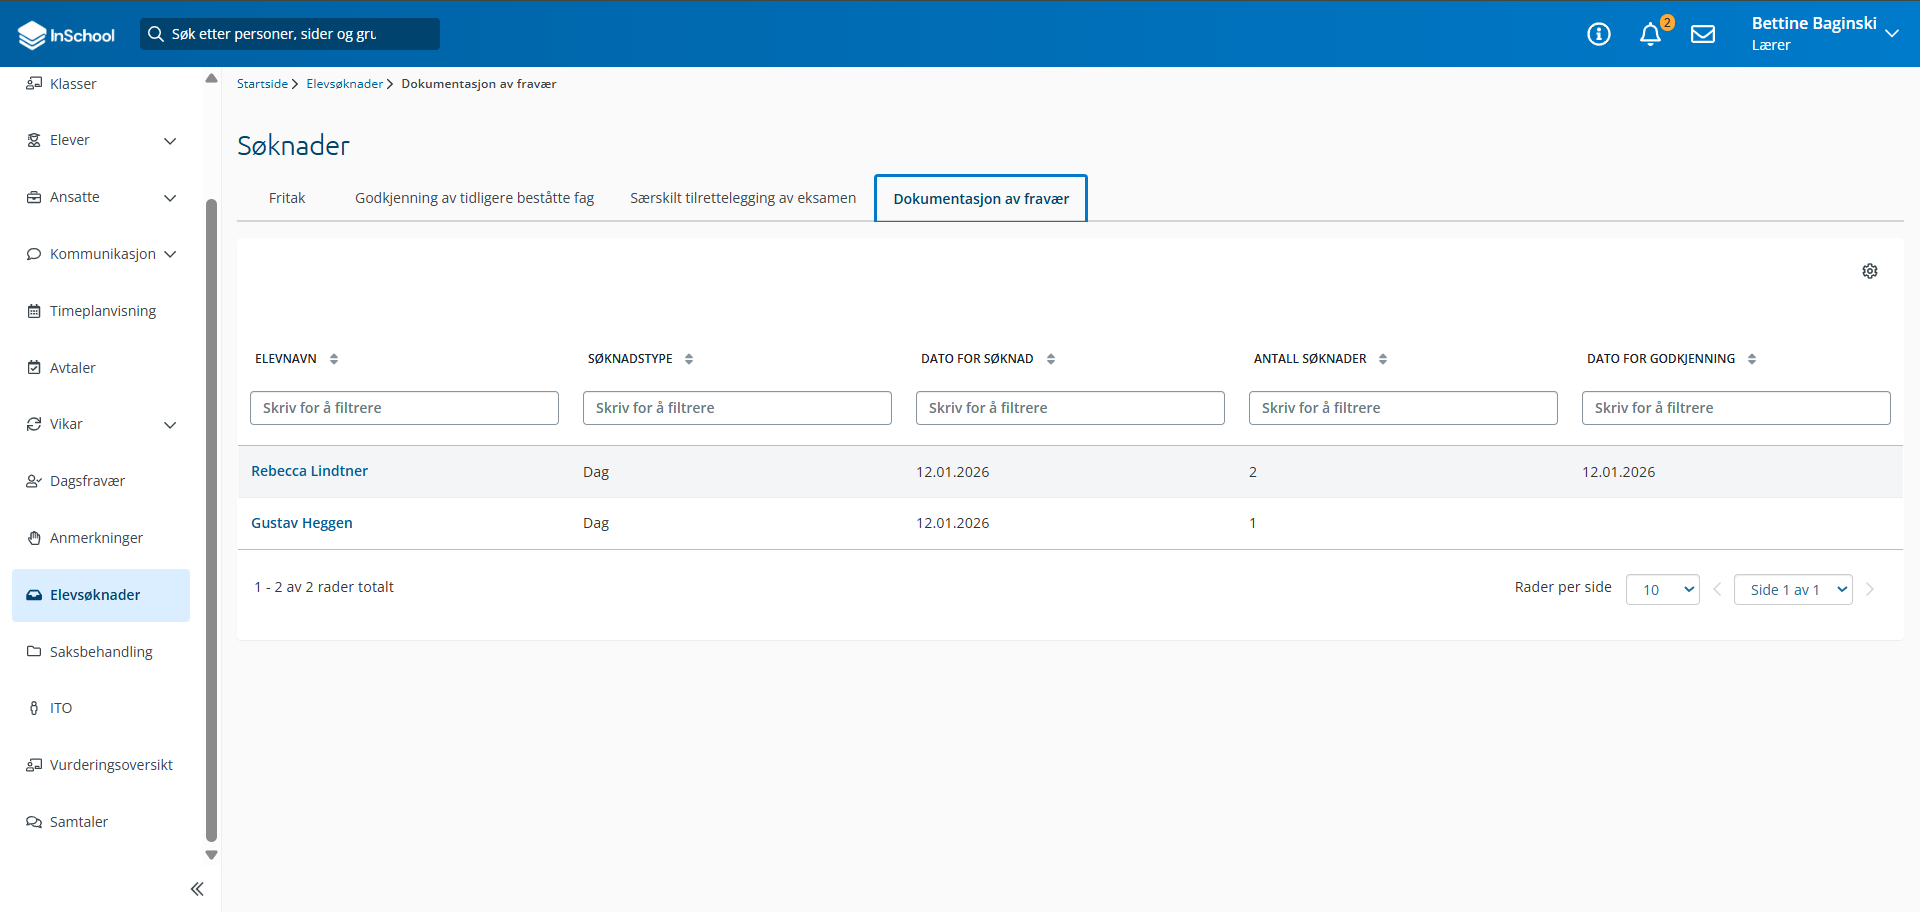Sort by Dato for godkjenning arrows

[1752, 359]
